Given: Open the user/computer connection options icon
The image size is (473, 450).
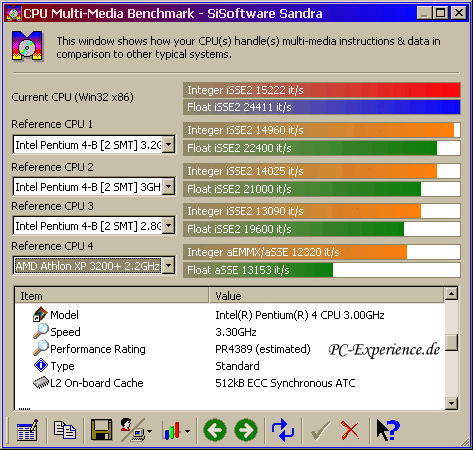Looking at the screenshot, I should point(136,430).
